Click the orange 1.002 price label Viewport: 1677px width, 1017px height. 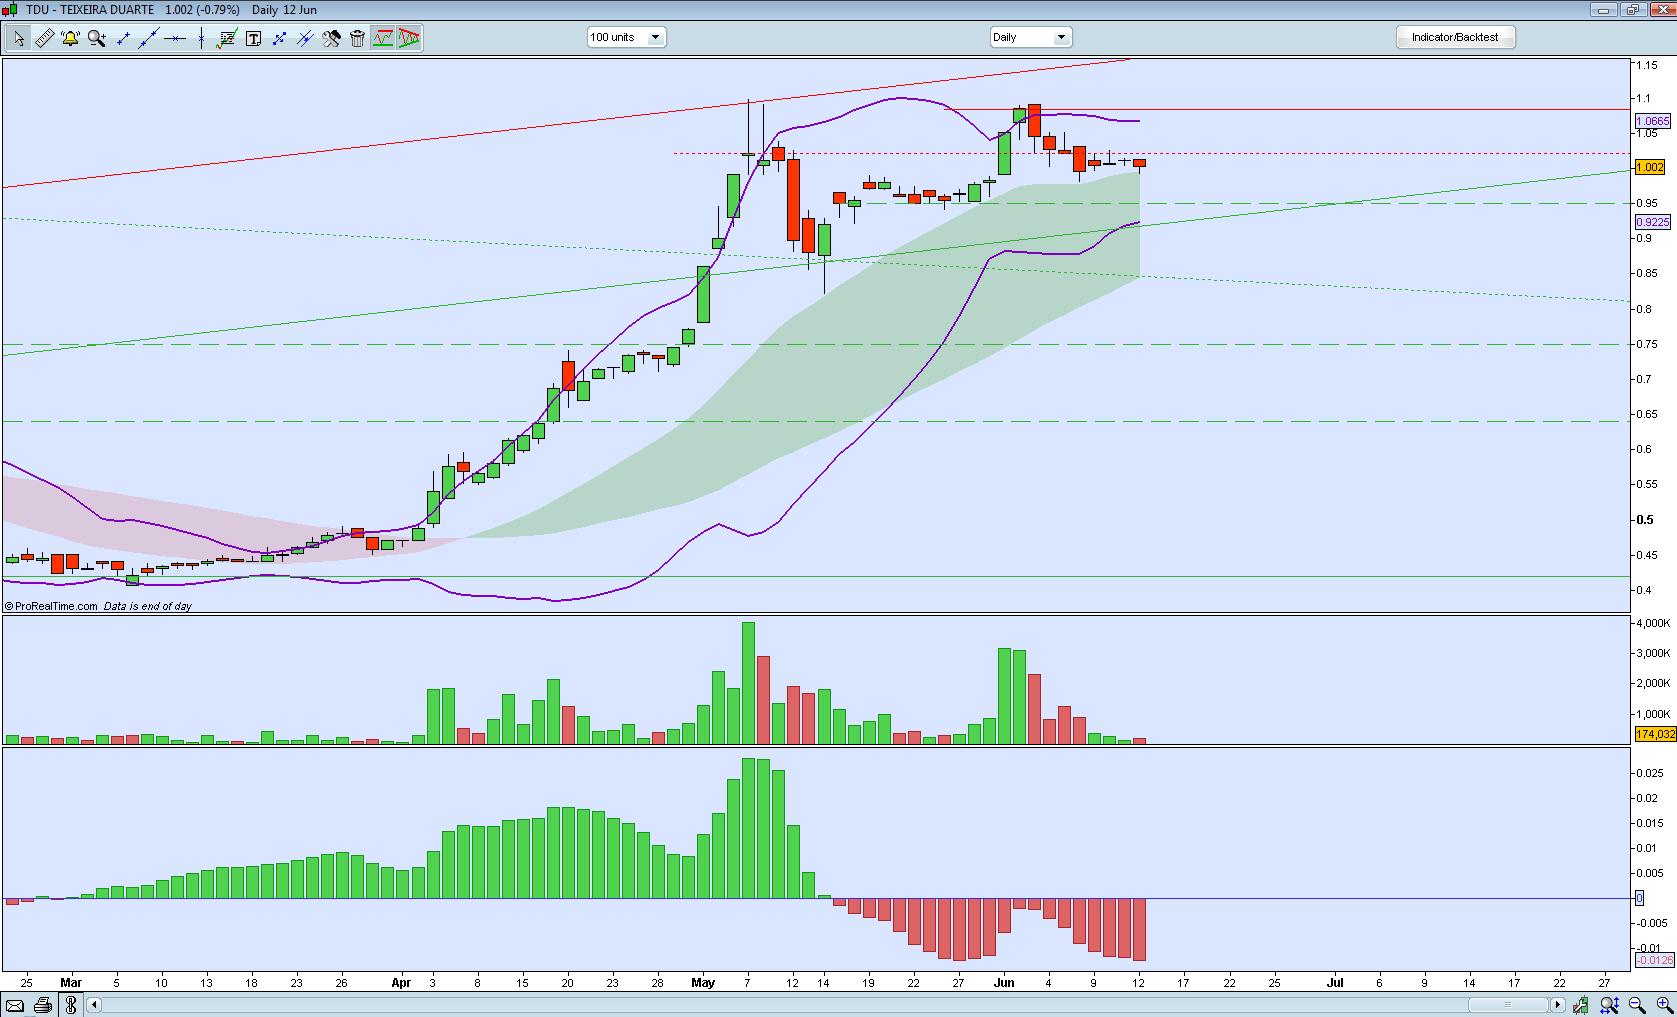pyautogui.click(x=1650, y=167)
